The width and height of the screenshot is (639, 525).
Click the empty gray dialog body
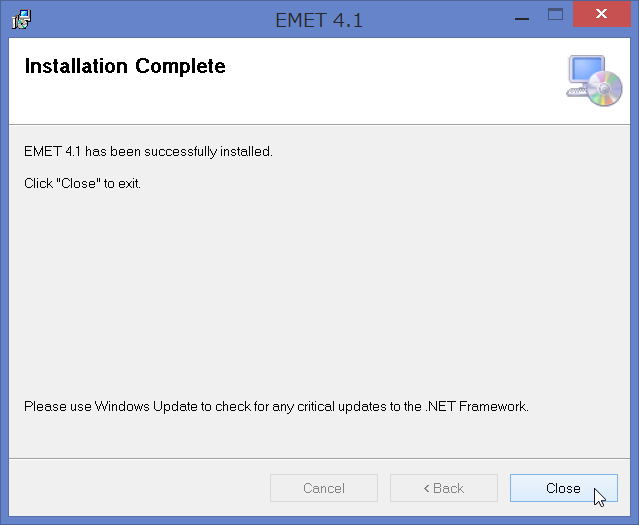click(319, 293)
